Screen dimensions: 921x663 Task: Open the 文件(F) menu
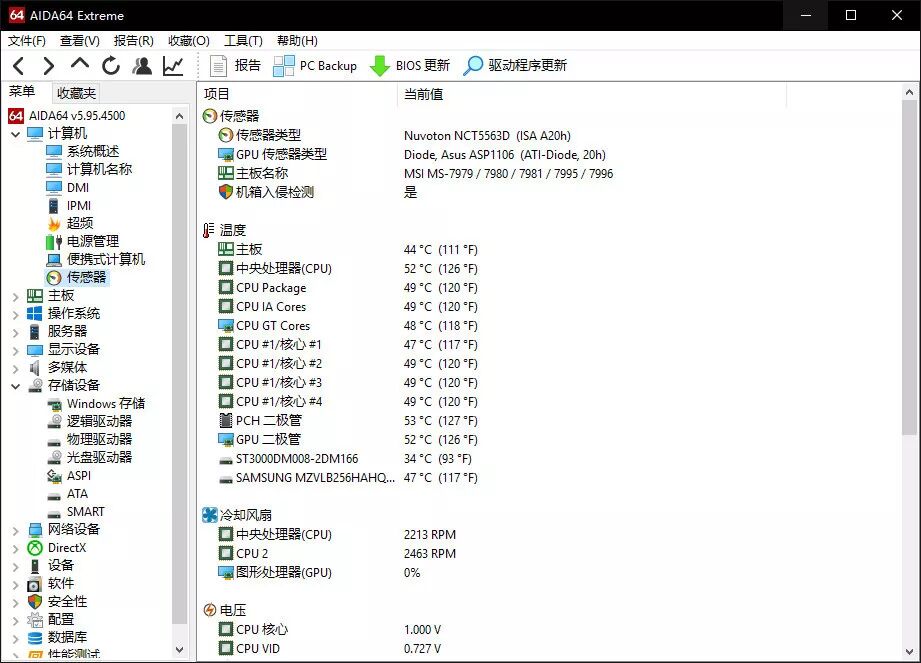[26, 41]
